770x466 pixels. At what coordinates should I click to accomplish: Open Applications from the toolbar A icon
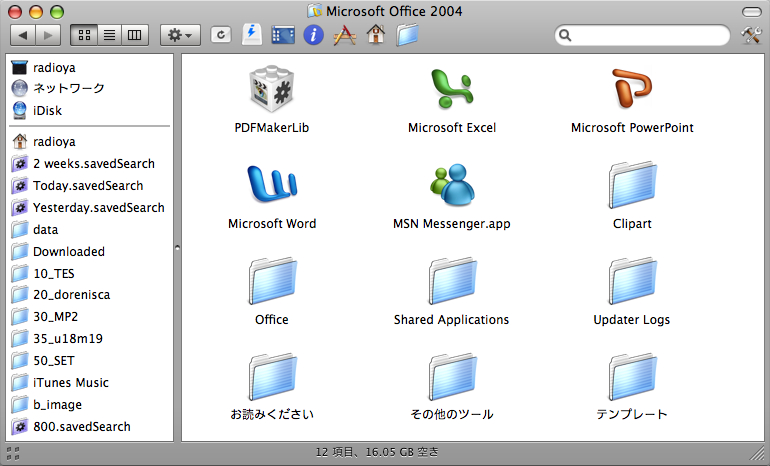pyautogui.click(x=345, y=35)
